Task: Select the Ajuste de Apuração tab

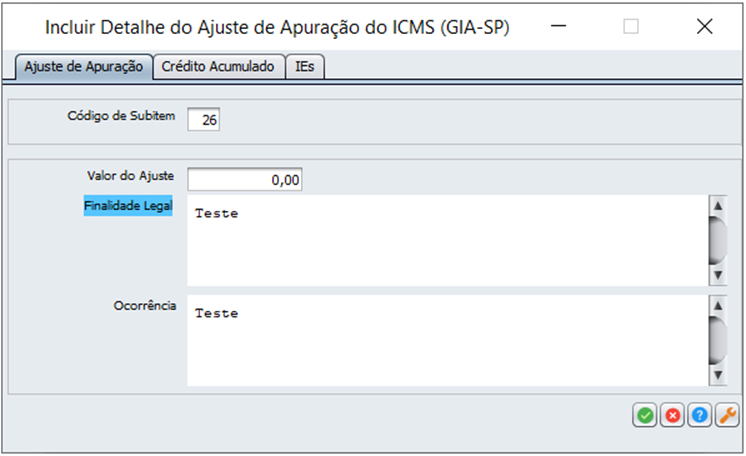Action: 84,67
